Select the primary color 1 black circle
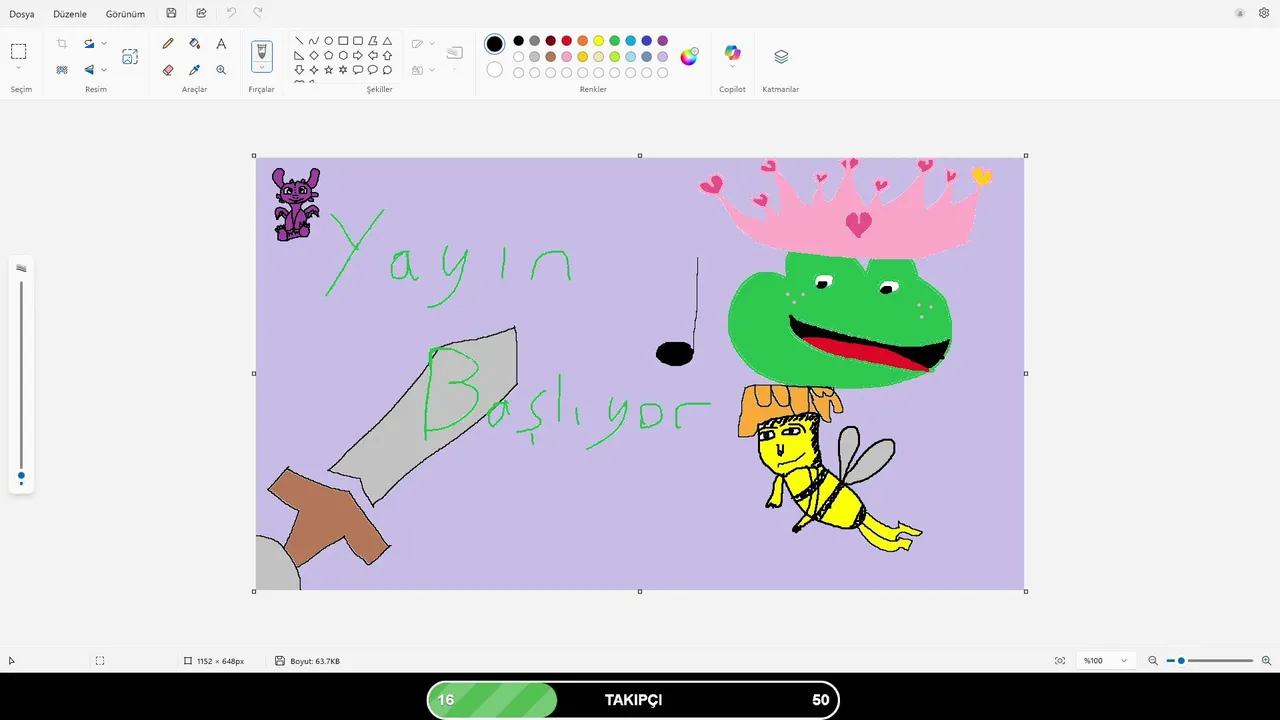Screen dimensions: 1280x720 494,44
